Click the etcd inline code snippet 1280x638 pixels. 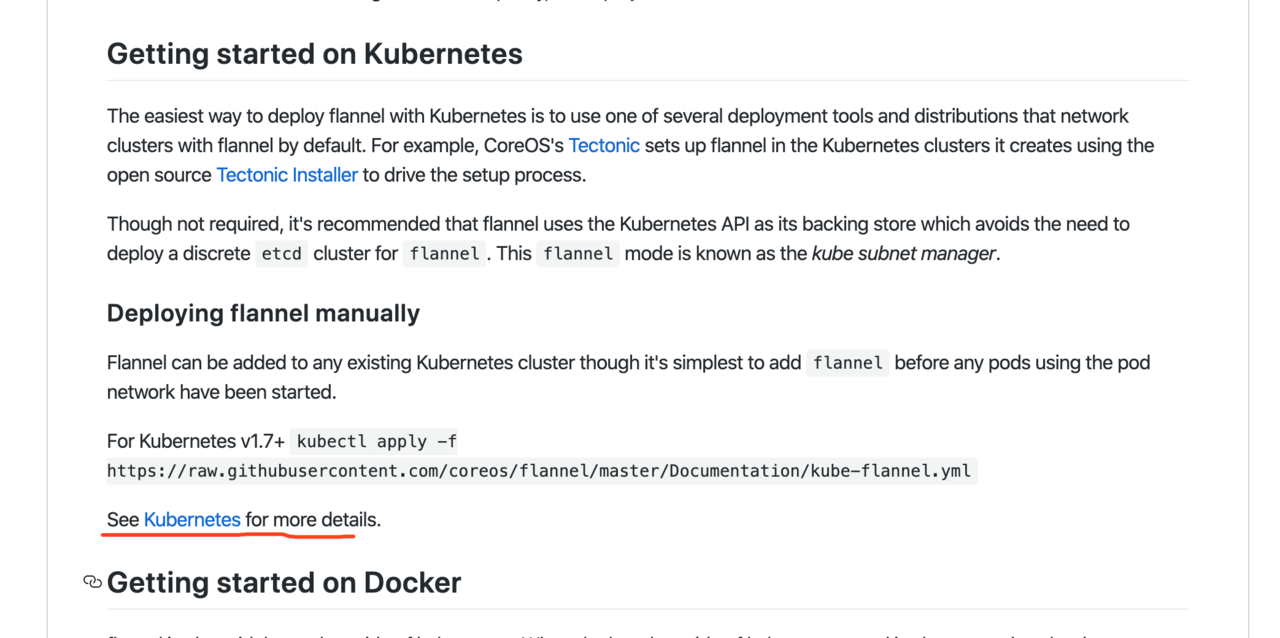point(281,254)
